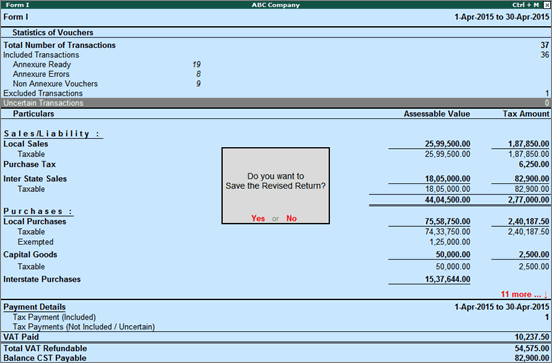Open the Tax Payment (Included) line
Image resolution: width=552 pixels, height=363 pixels.
pyautogui.click(x=276, y=317)
